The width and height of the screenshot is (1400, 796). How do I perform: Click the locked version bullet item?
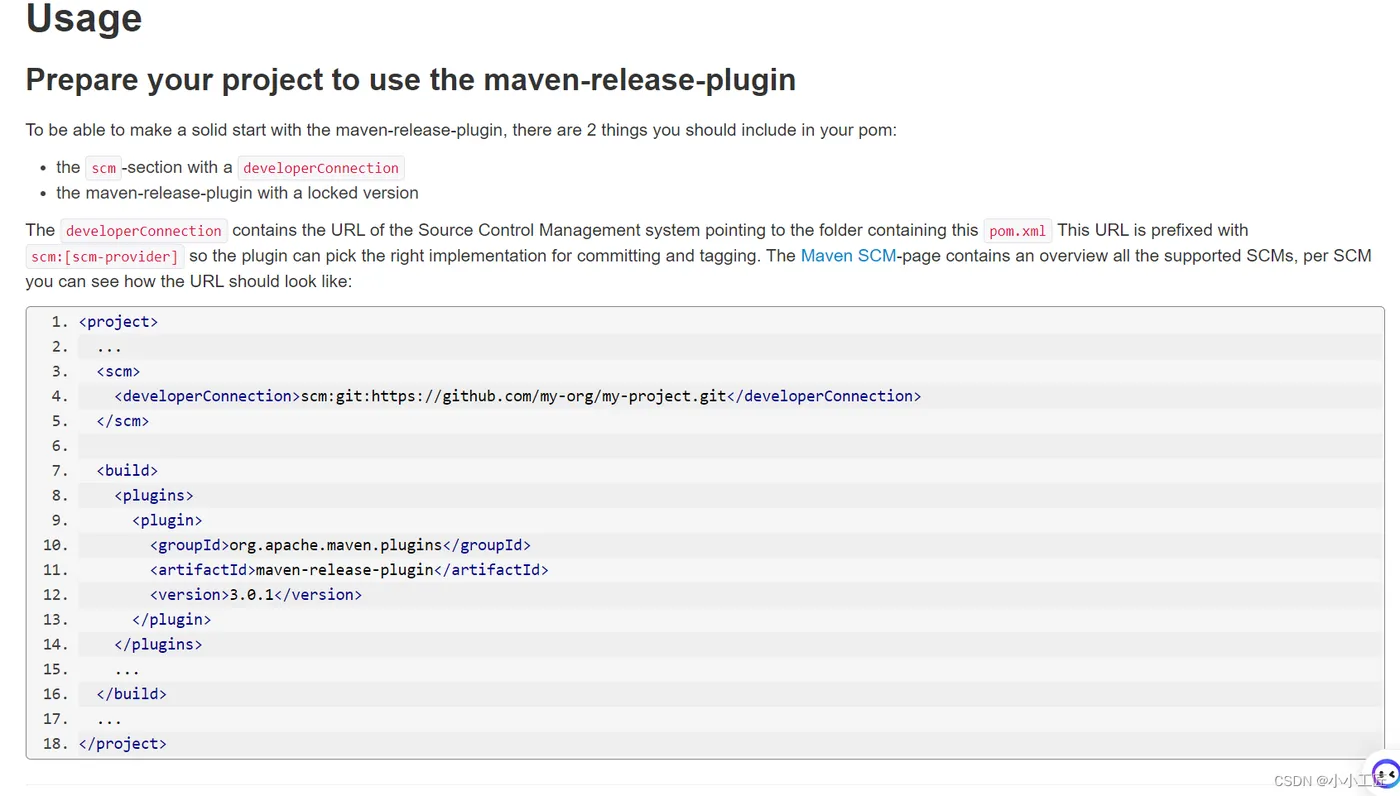pyautogui.click(x=237, y=193)
